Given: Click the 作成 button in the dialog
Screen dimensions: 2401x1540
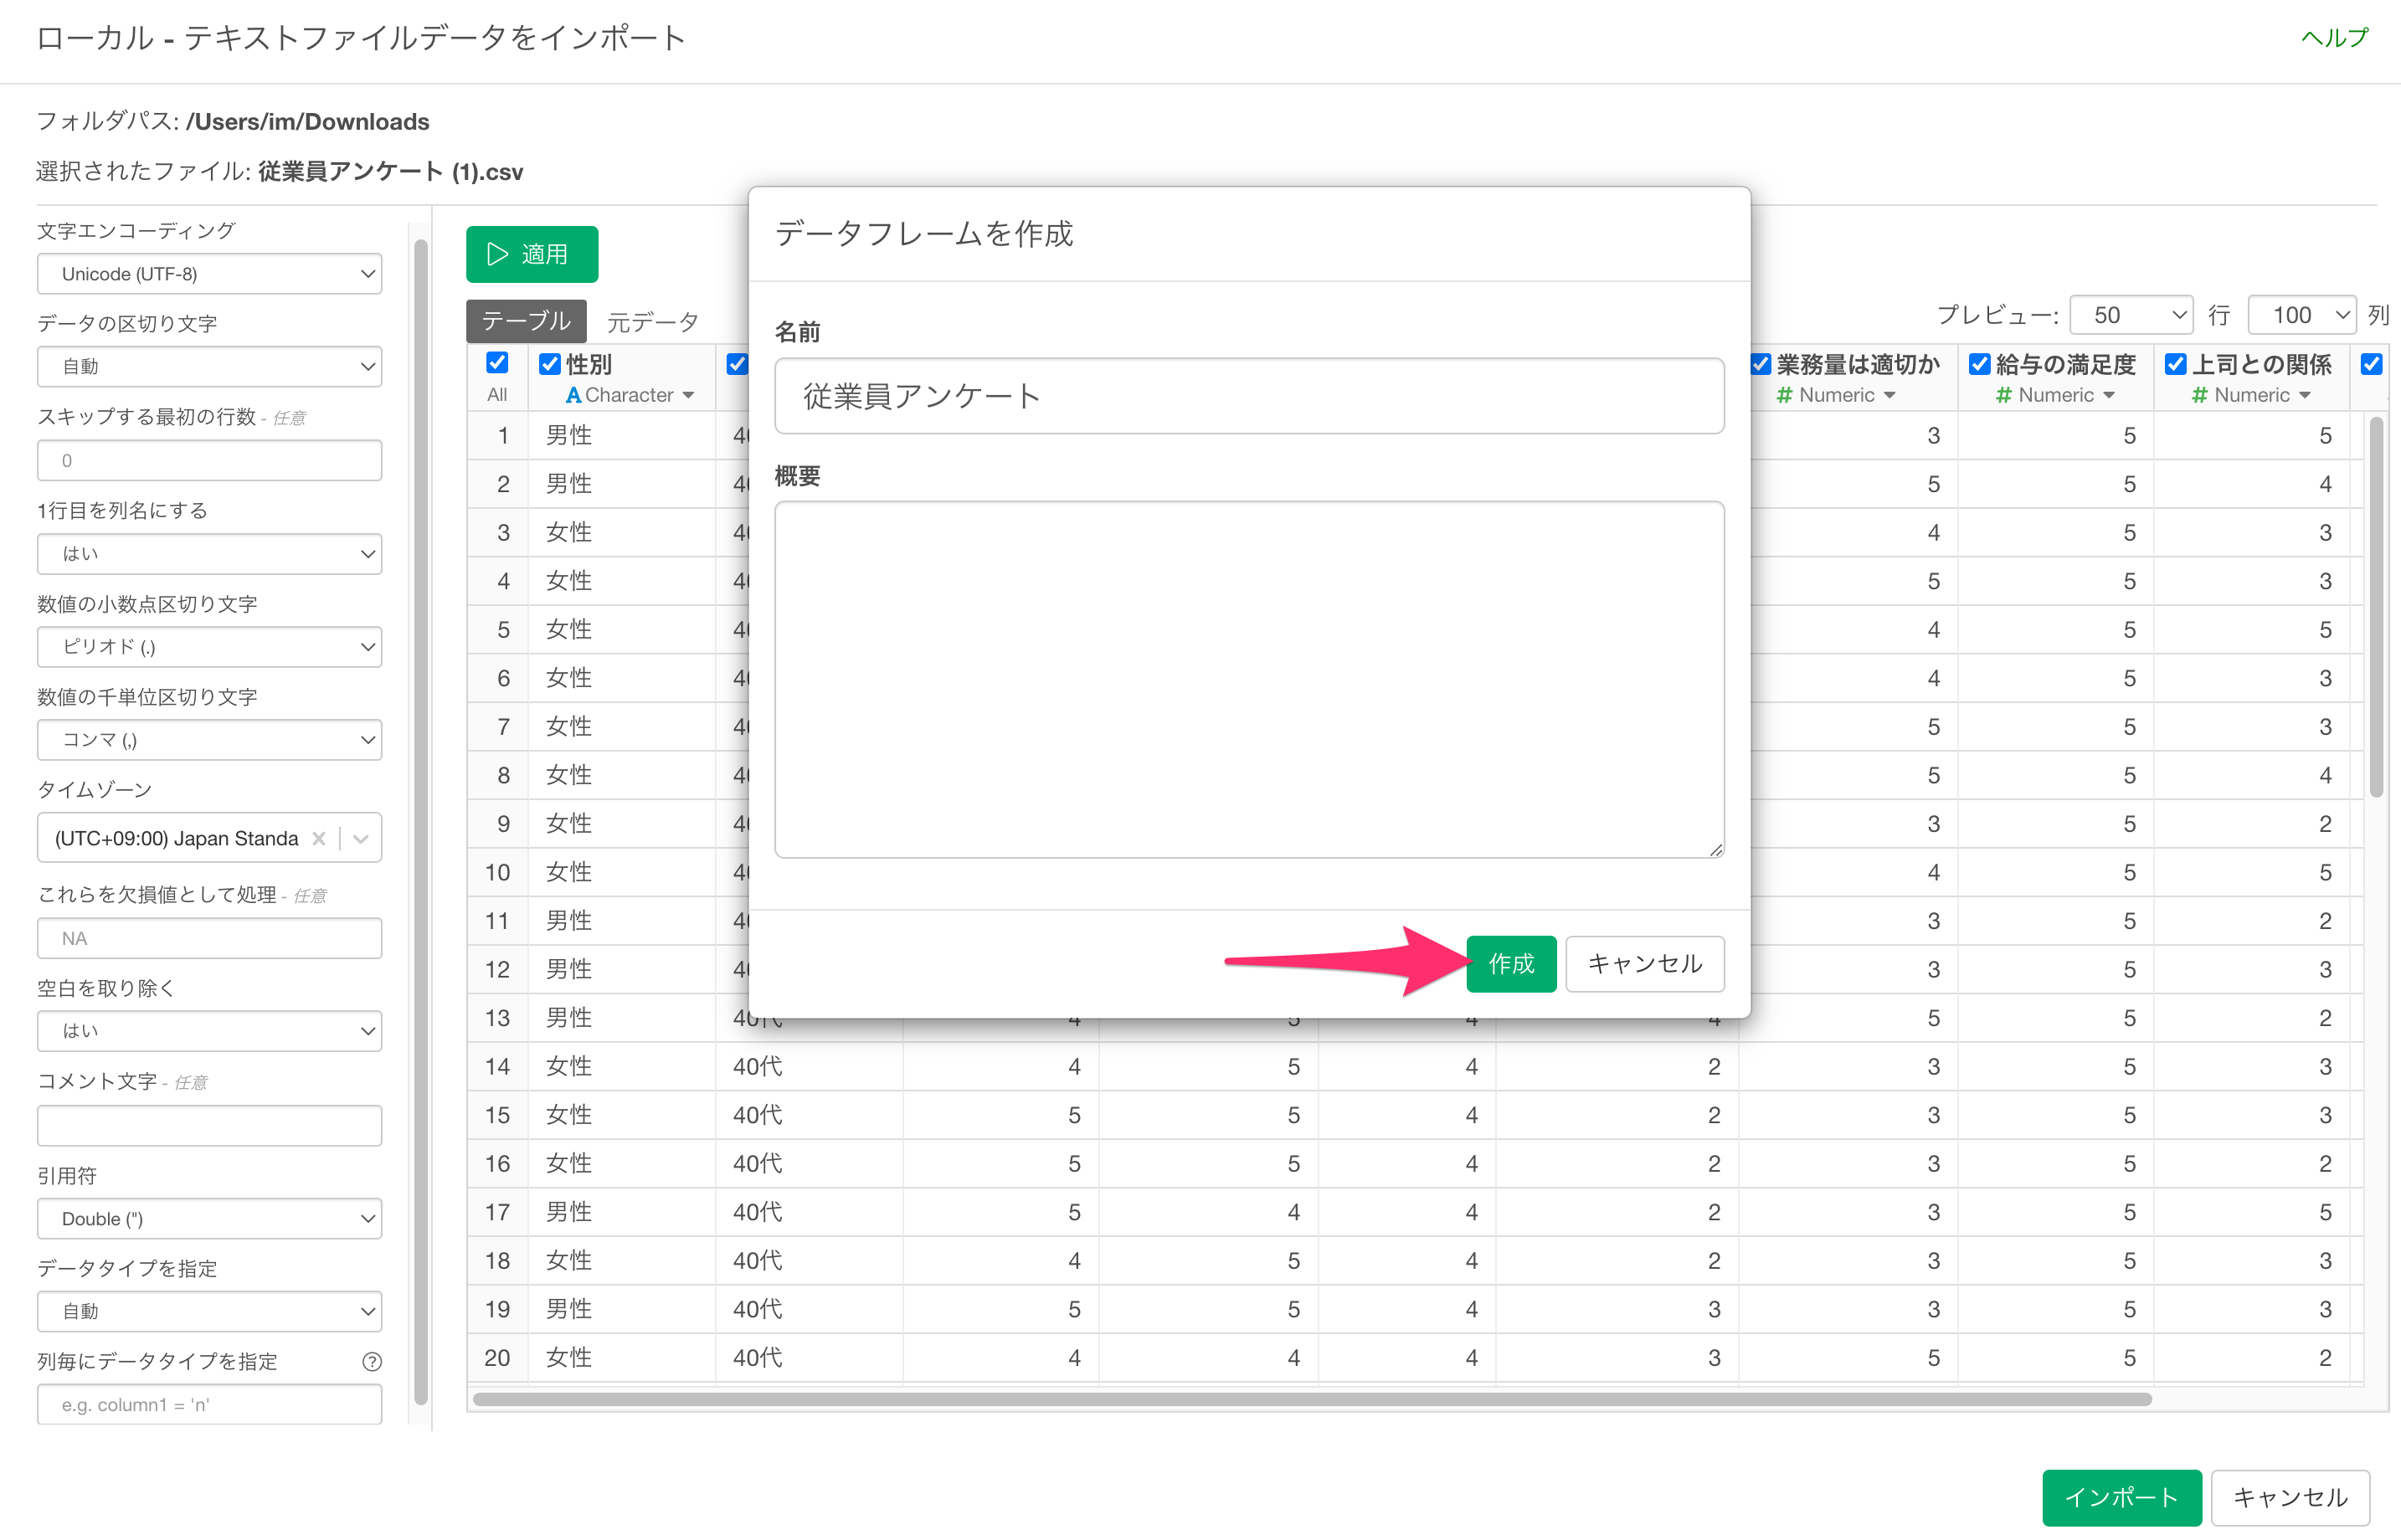Looking at the screenshot, I should click(1511, 964).
